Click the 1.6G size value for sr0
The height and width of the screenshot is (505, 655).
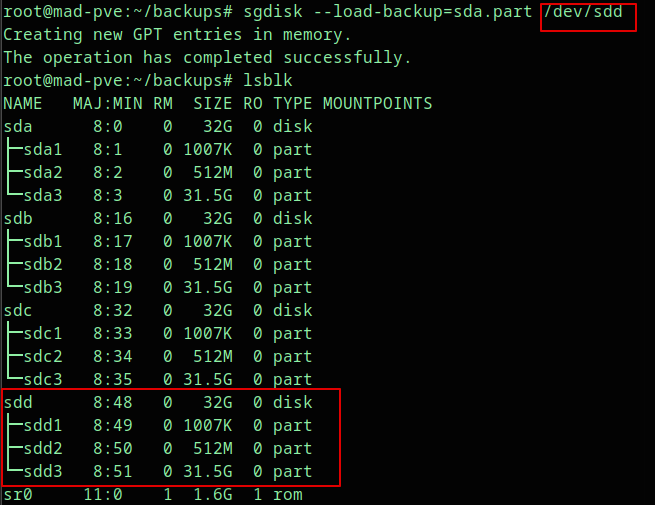(213, 495)
